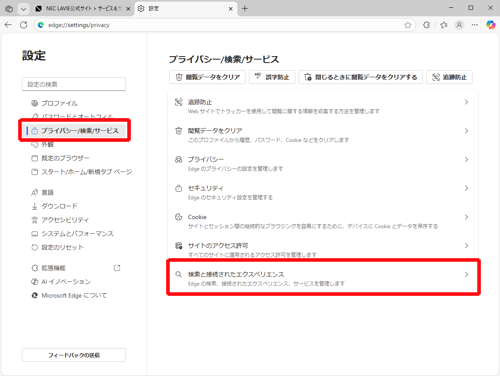Expand the Cookie row chevron
This screenshot has width=500, height=376.
466,217
